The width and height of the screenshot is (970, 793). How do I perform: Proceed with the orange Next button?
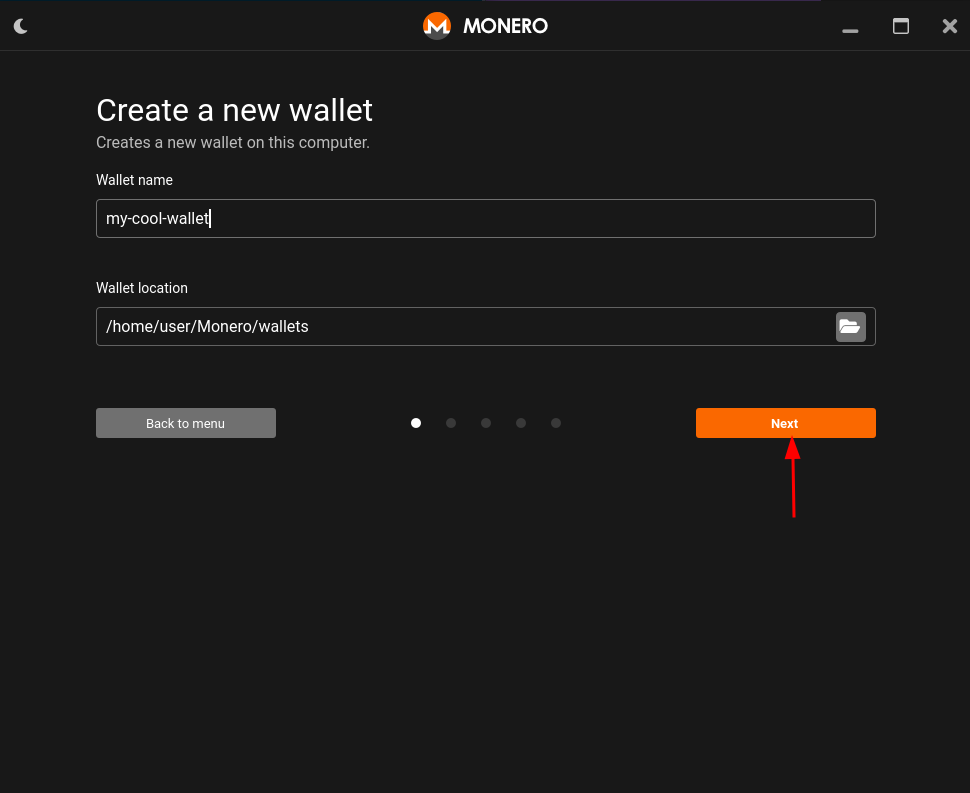[x=785, y=423]
